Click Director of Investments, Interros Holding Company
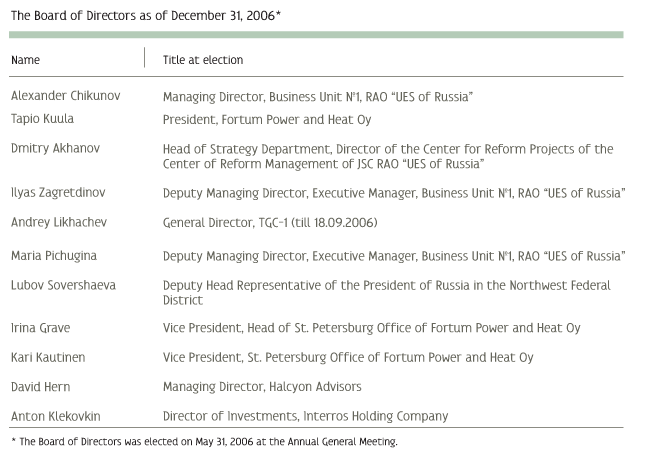Viewport: 650px width, 458px height. [306, 416]
